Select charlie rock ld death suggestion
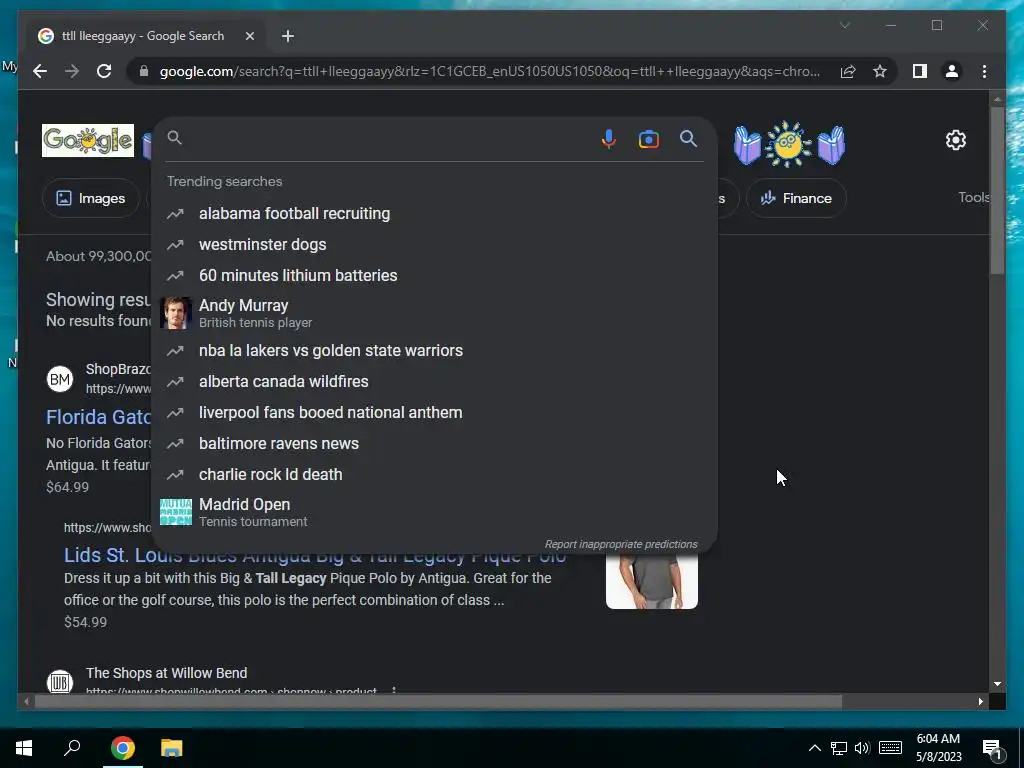Screen dimensions: 1024x768 click(x=434, y=475)
